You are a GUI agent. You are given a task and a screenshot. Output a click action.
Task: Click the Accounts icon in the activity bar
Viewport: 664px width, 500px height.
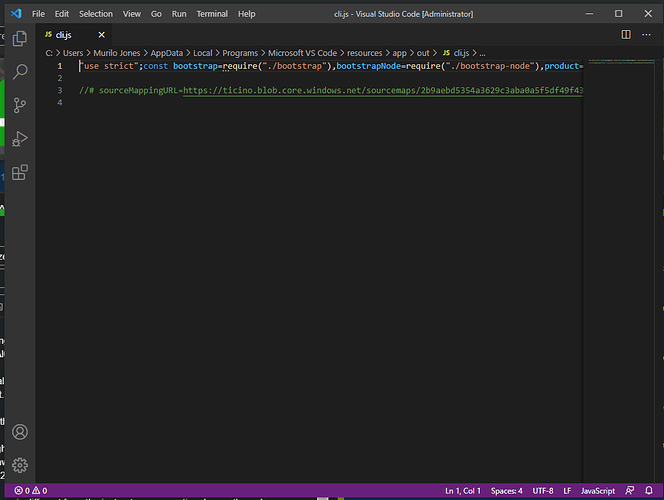(20, 432)
